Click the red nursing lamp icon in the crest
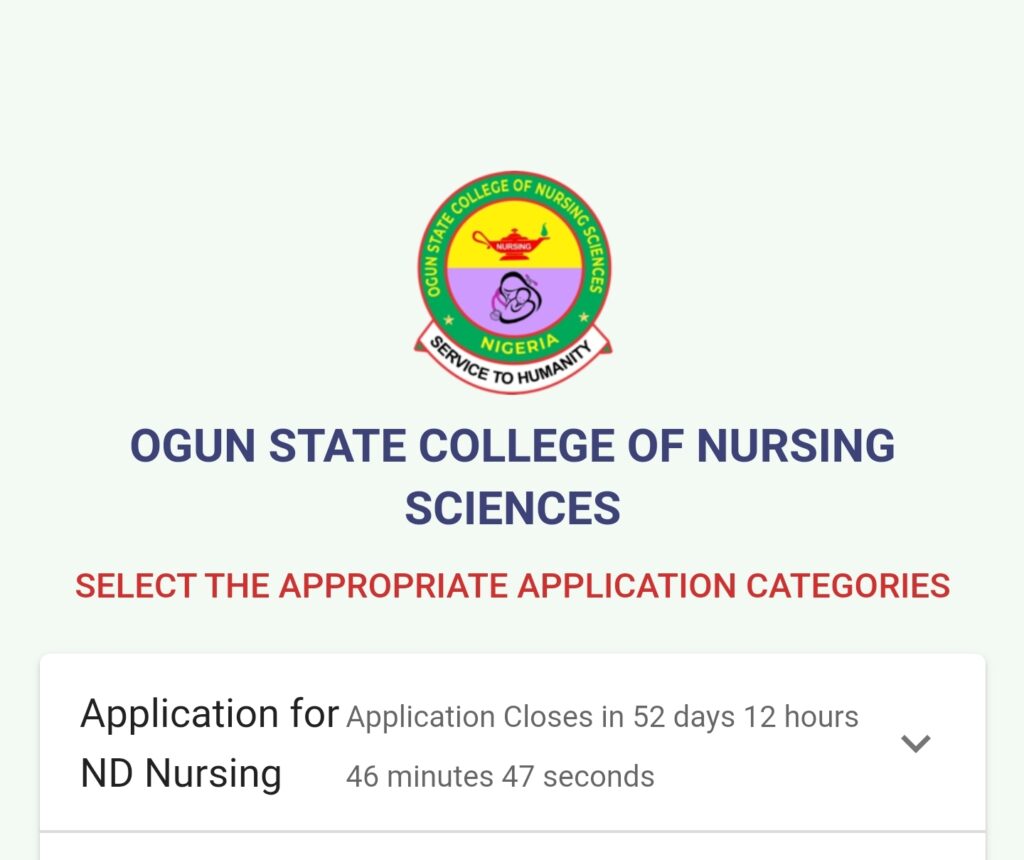Viewport: 1024px width, 860px height. tap(512, 243)
